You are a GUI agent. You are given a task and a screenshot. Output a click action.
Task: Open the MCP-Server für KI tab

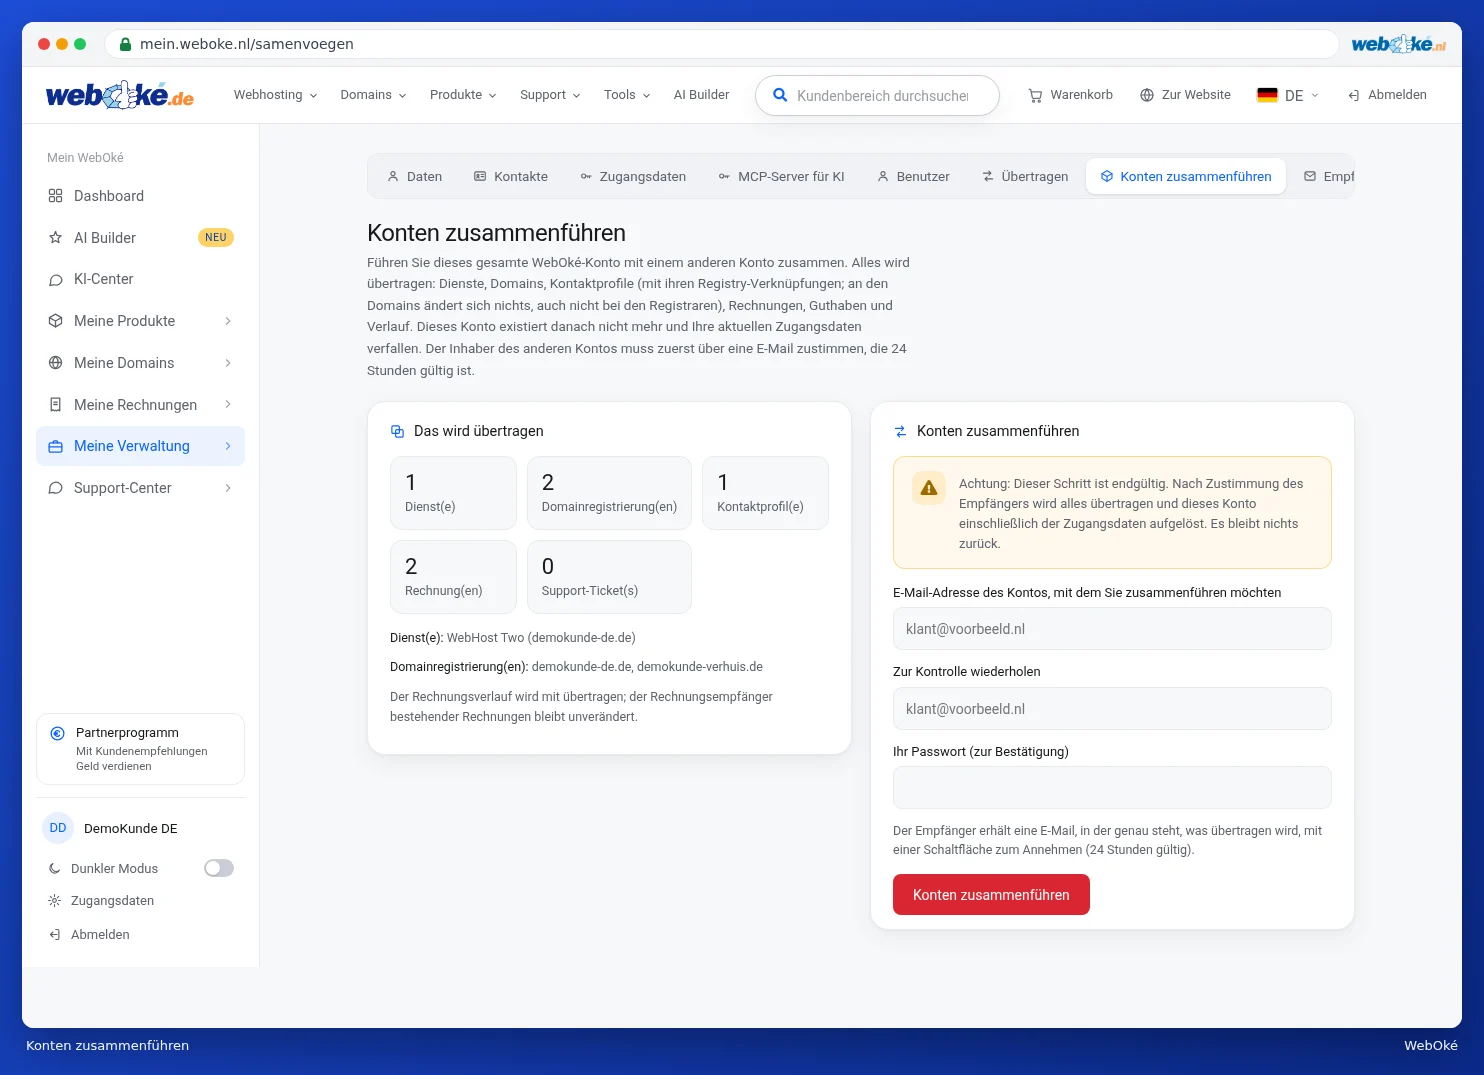781,177
